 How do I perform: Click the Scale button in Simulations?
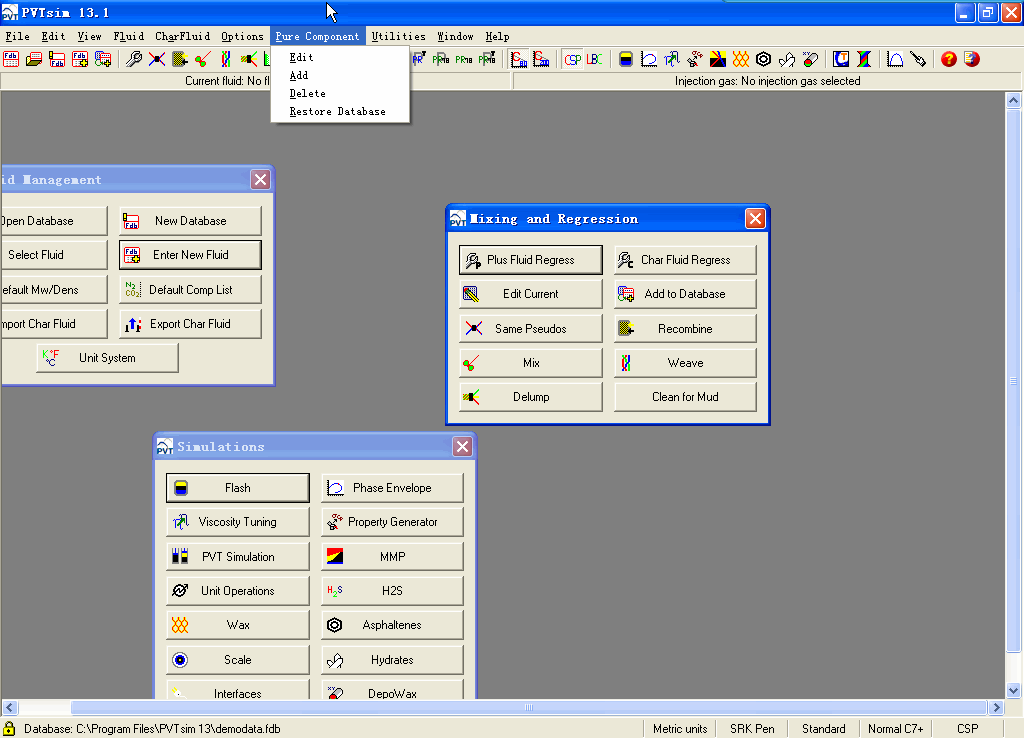[238, 660]
